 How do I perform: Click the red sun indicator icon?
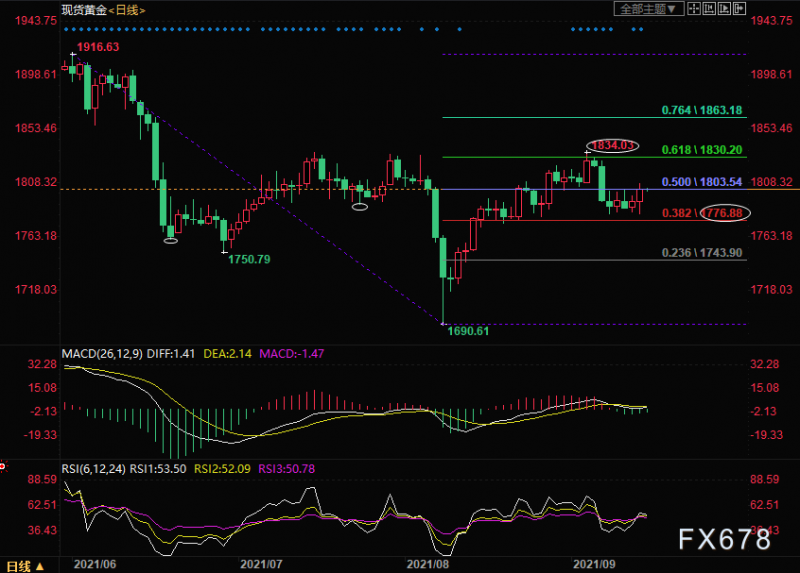click(3, 466)
